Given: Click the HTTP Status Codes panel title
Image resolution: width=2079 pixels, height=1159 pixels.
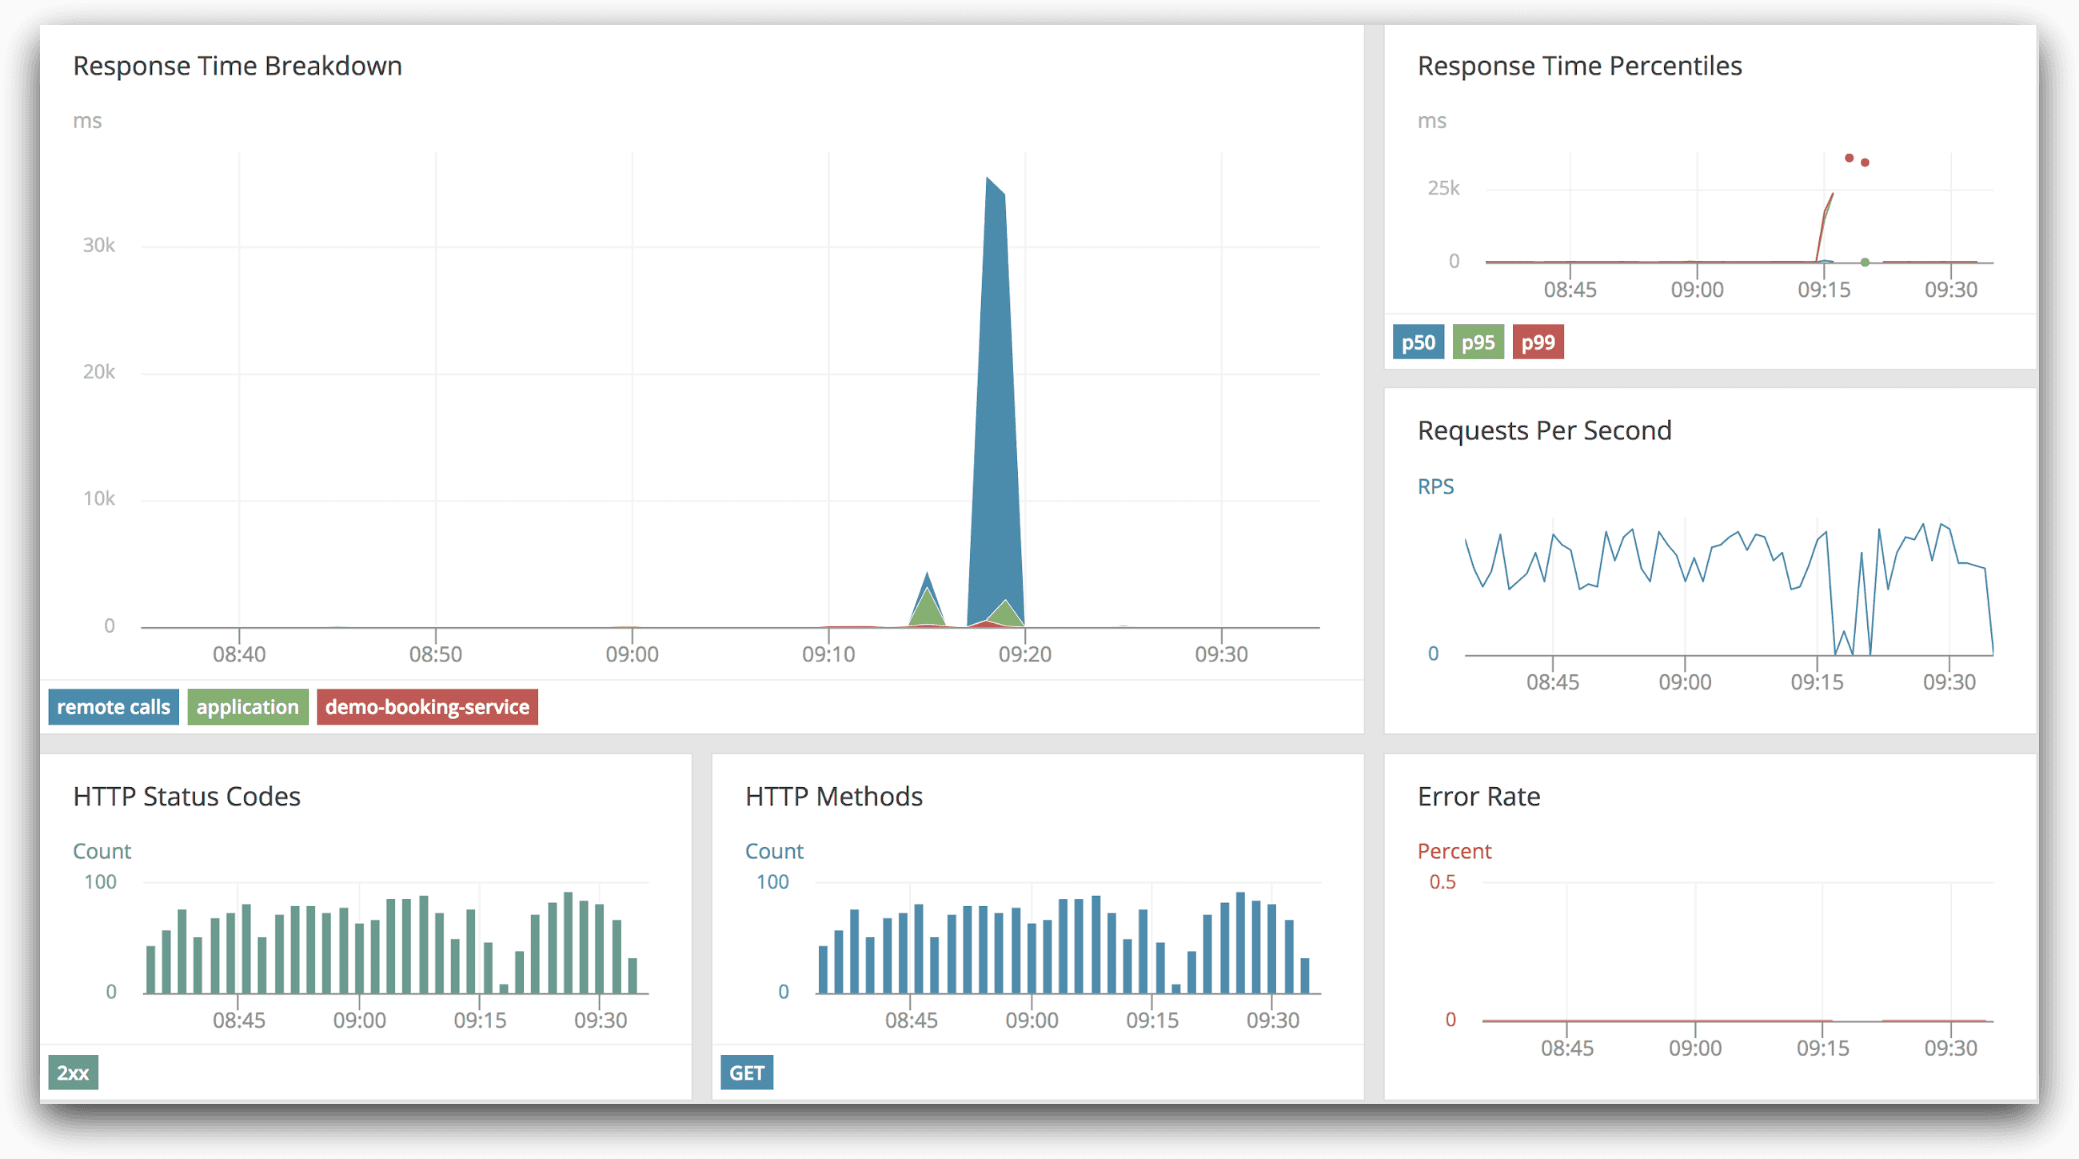Looking at the screenshot, I should click(186, 797).
